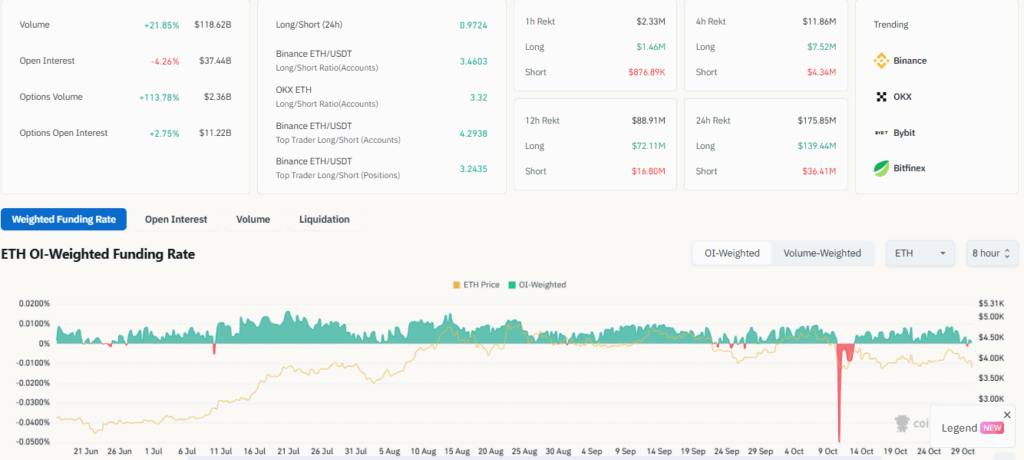Click the Bybit logo icon

click(x=882, y=133)
